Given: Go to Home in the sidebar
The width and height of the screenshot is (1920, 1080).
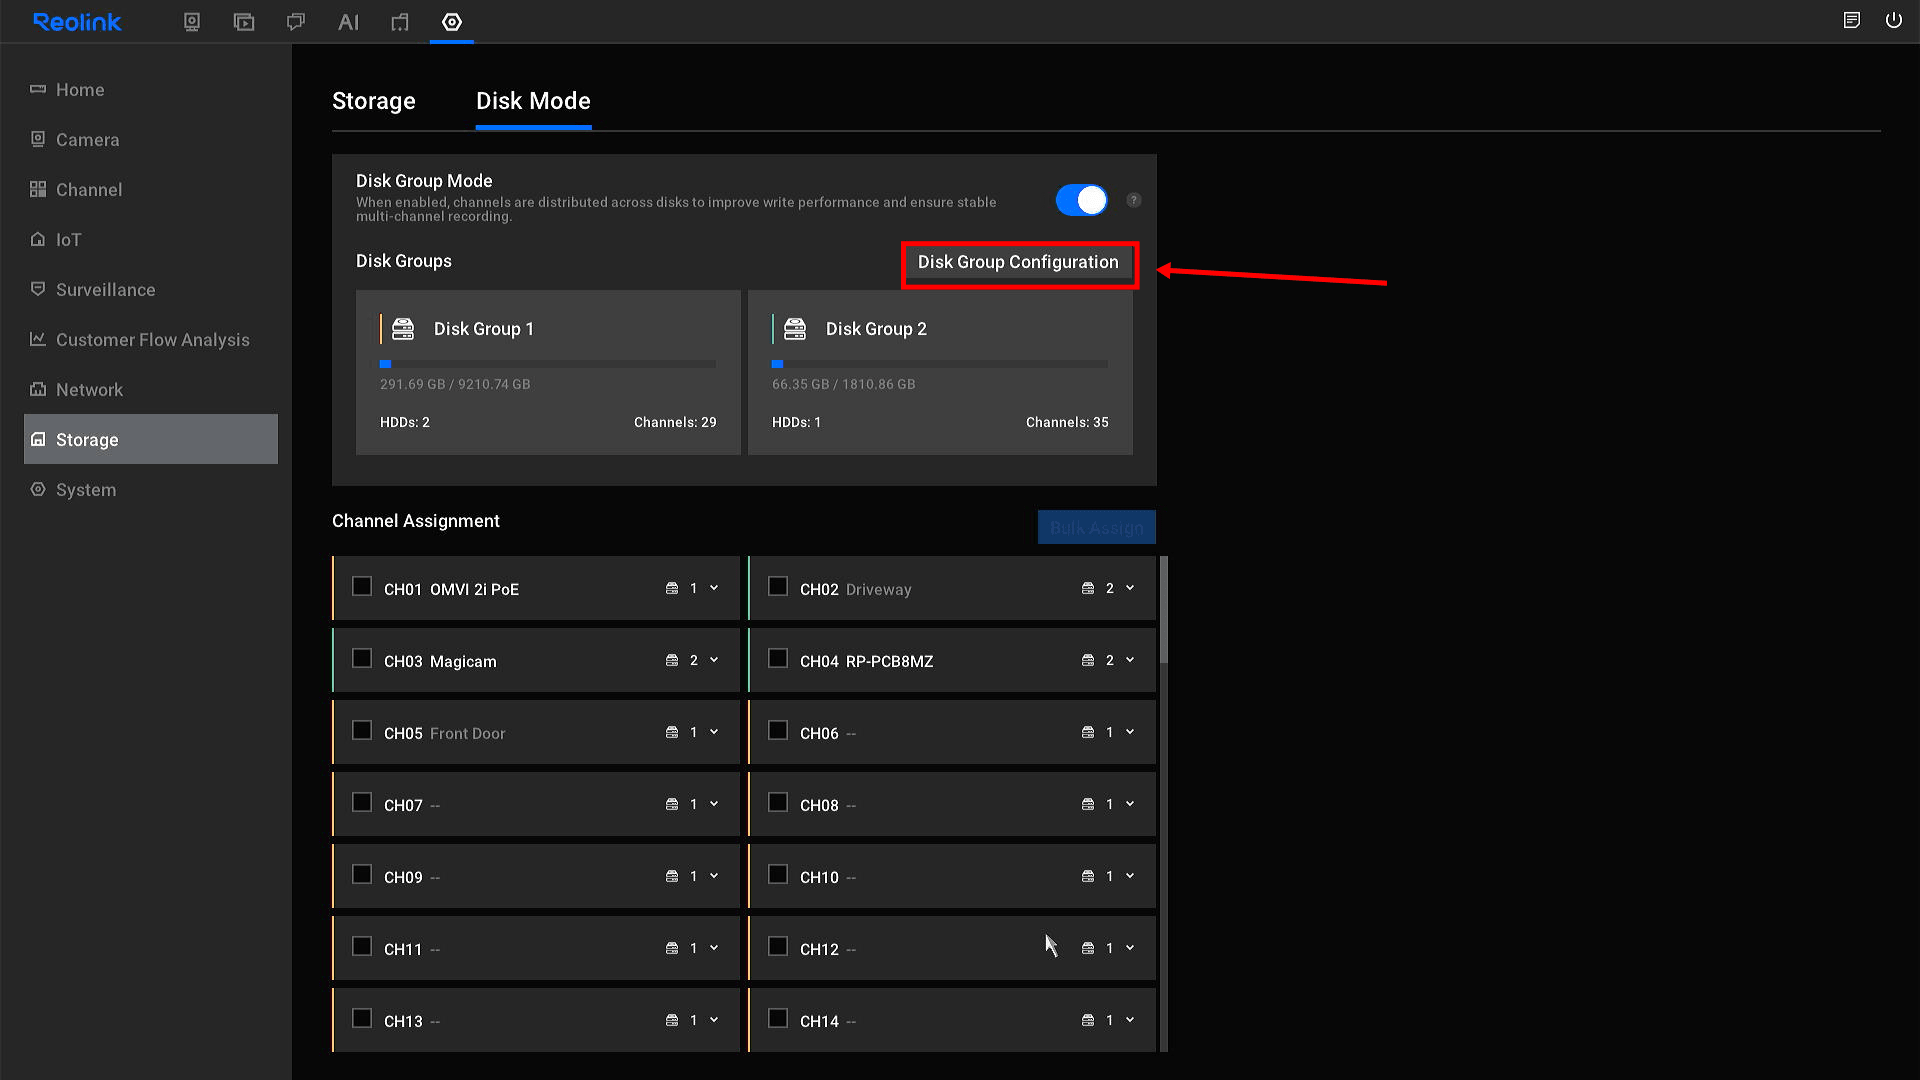Looking at the screenshot, I should pyautogui.click(x=151, y=90).
